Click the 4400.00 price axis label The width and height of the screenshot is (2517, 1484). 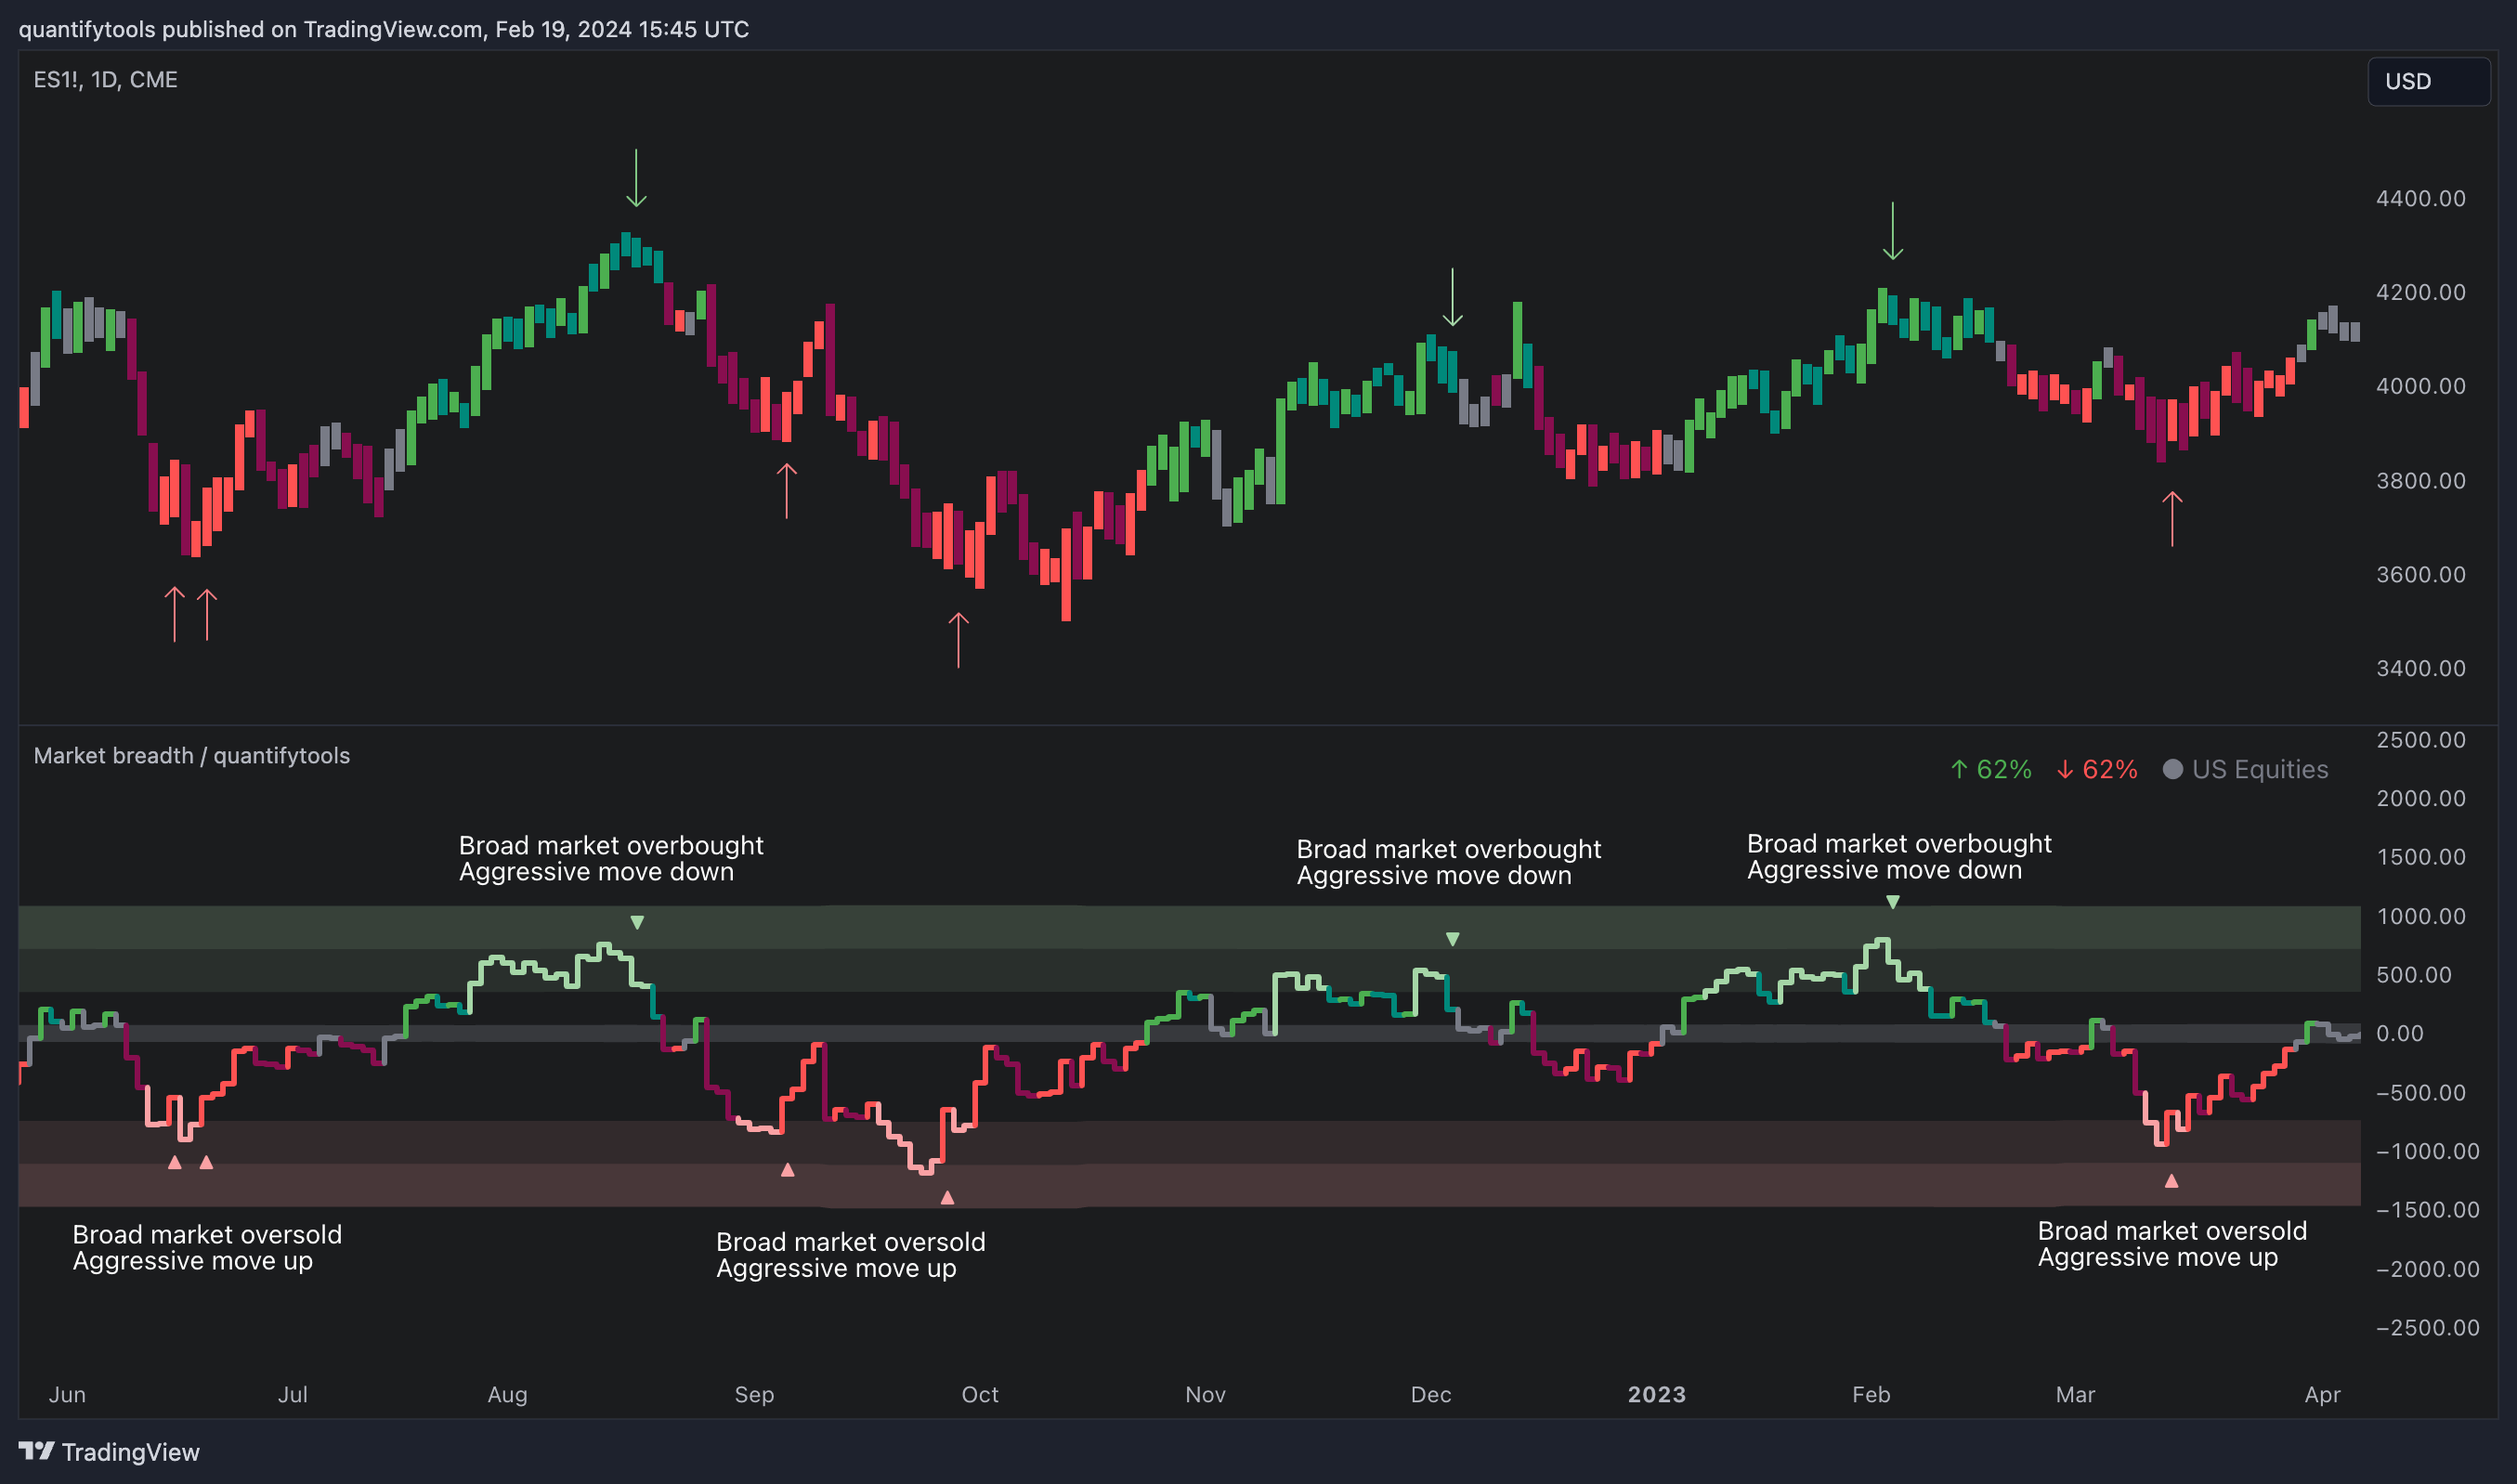coord(2421,198)
